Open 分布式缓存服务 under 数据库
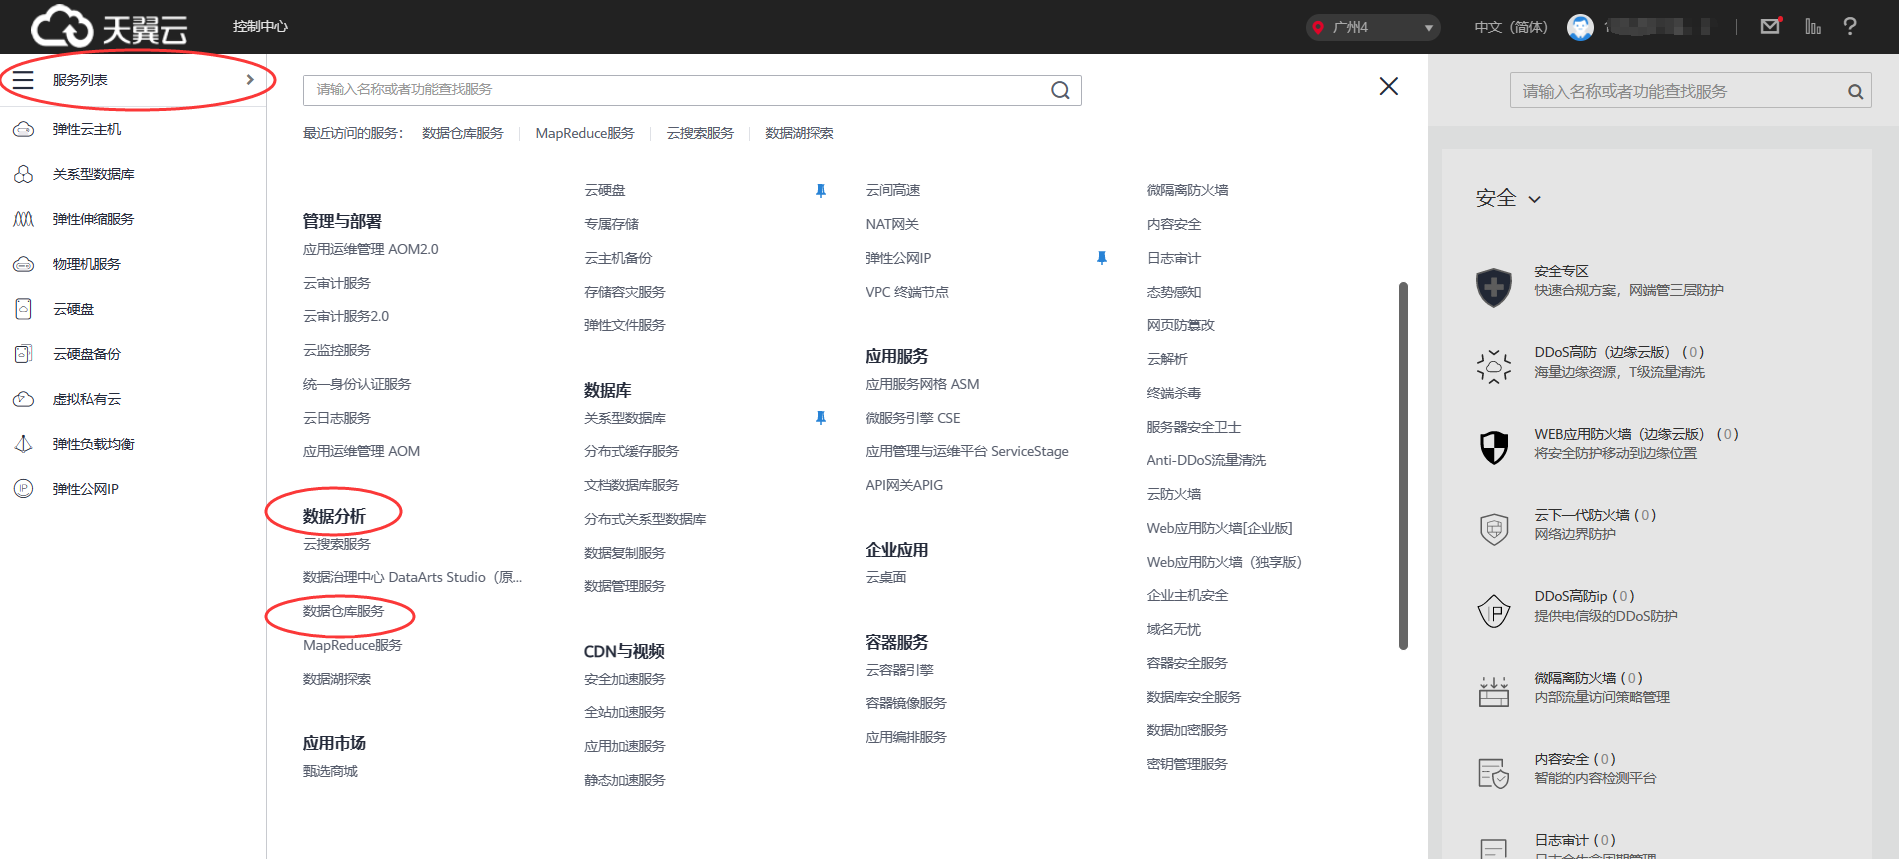This screenshot has width=1899, height=859. click(631, 451)
